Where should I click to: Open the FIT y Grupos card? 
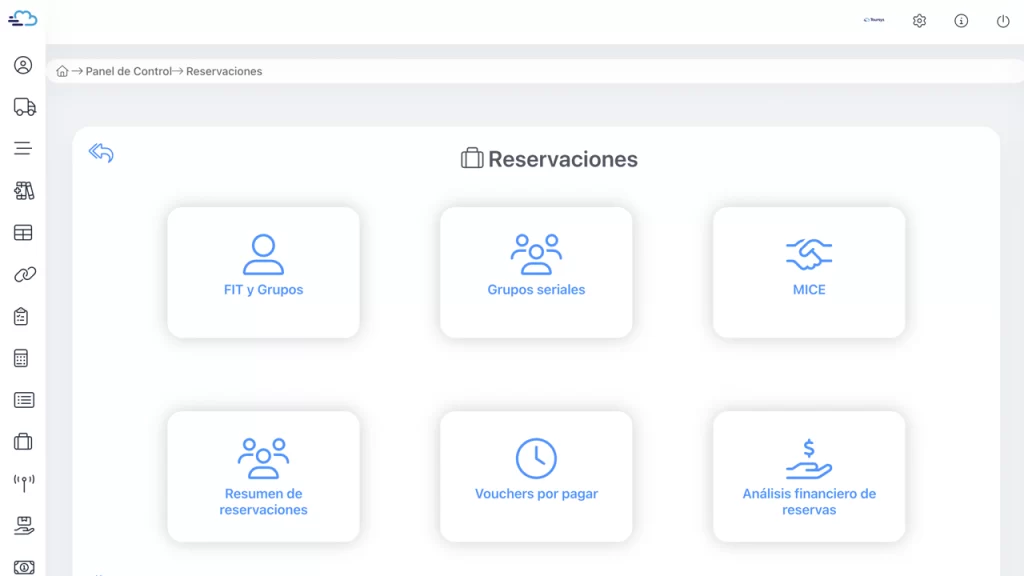pos(263,272)
